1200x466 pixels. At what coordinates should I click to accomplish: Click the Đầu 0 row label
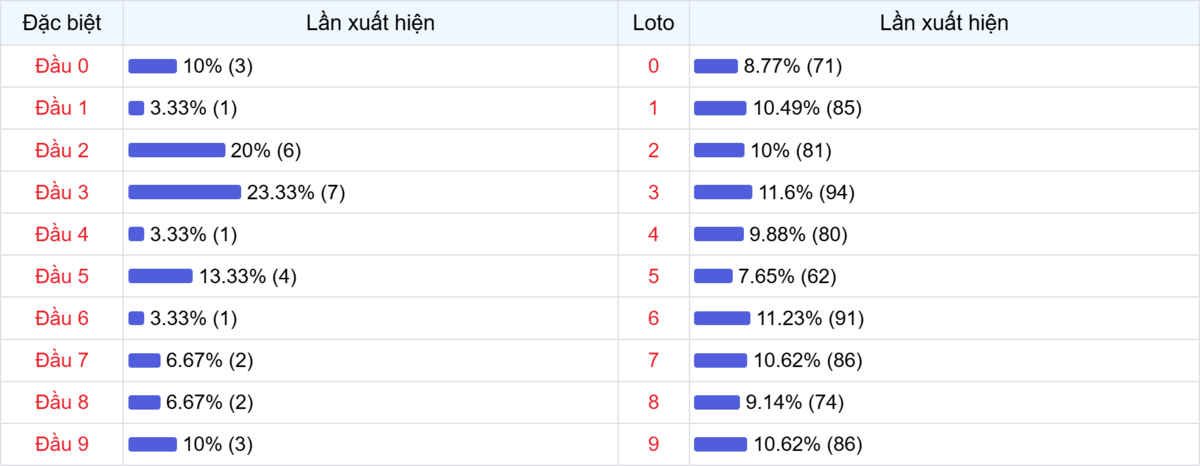click(62, 66)
